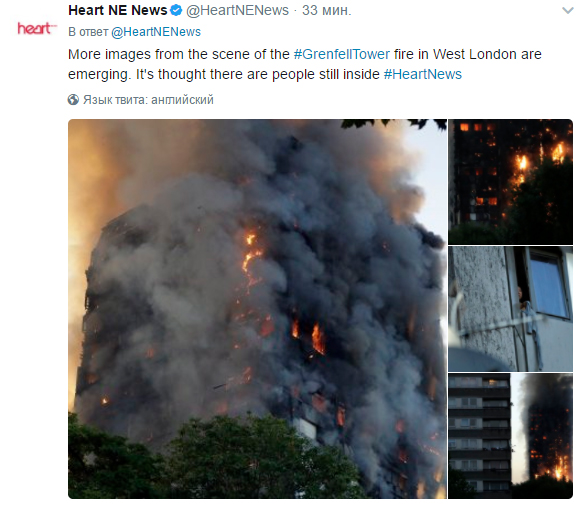Open the #HeartNews hashtag

pos(423,74)
